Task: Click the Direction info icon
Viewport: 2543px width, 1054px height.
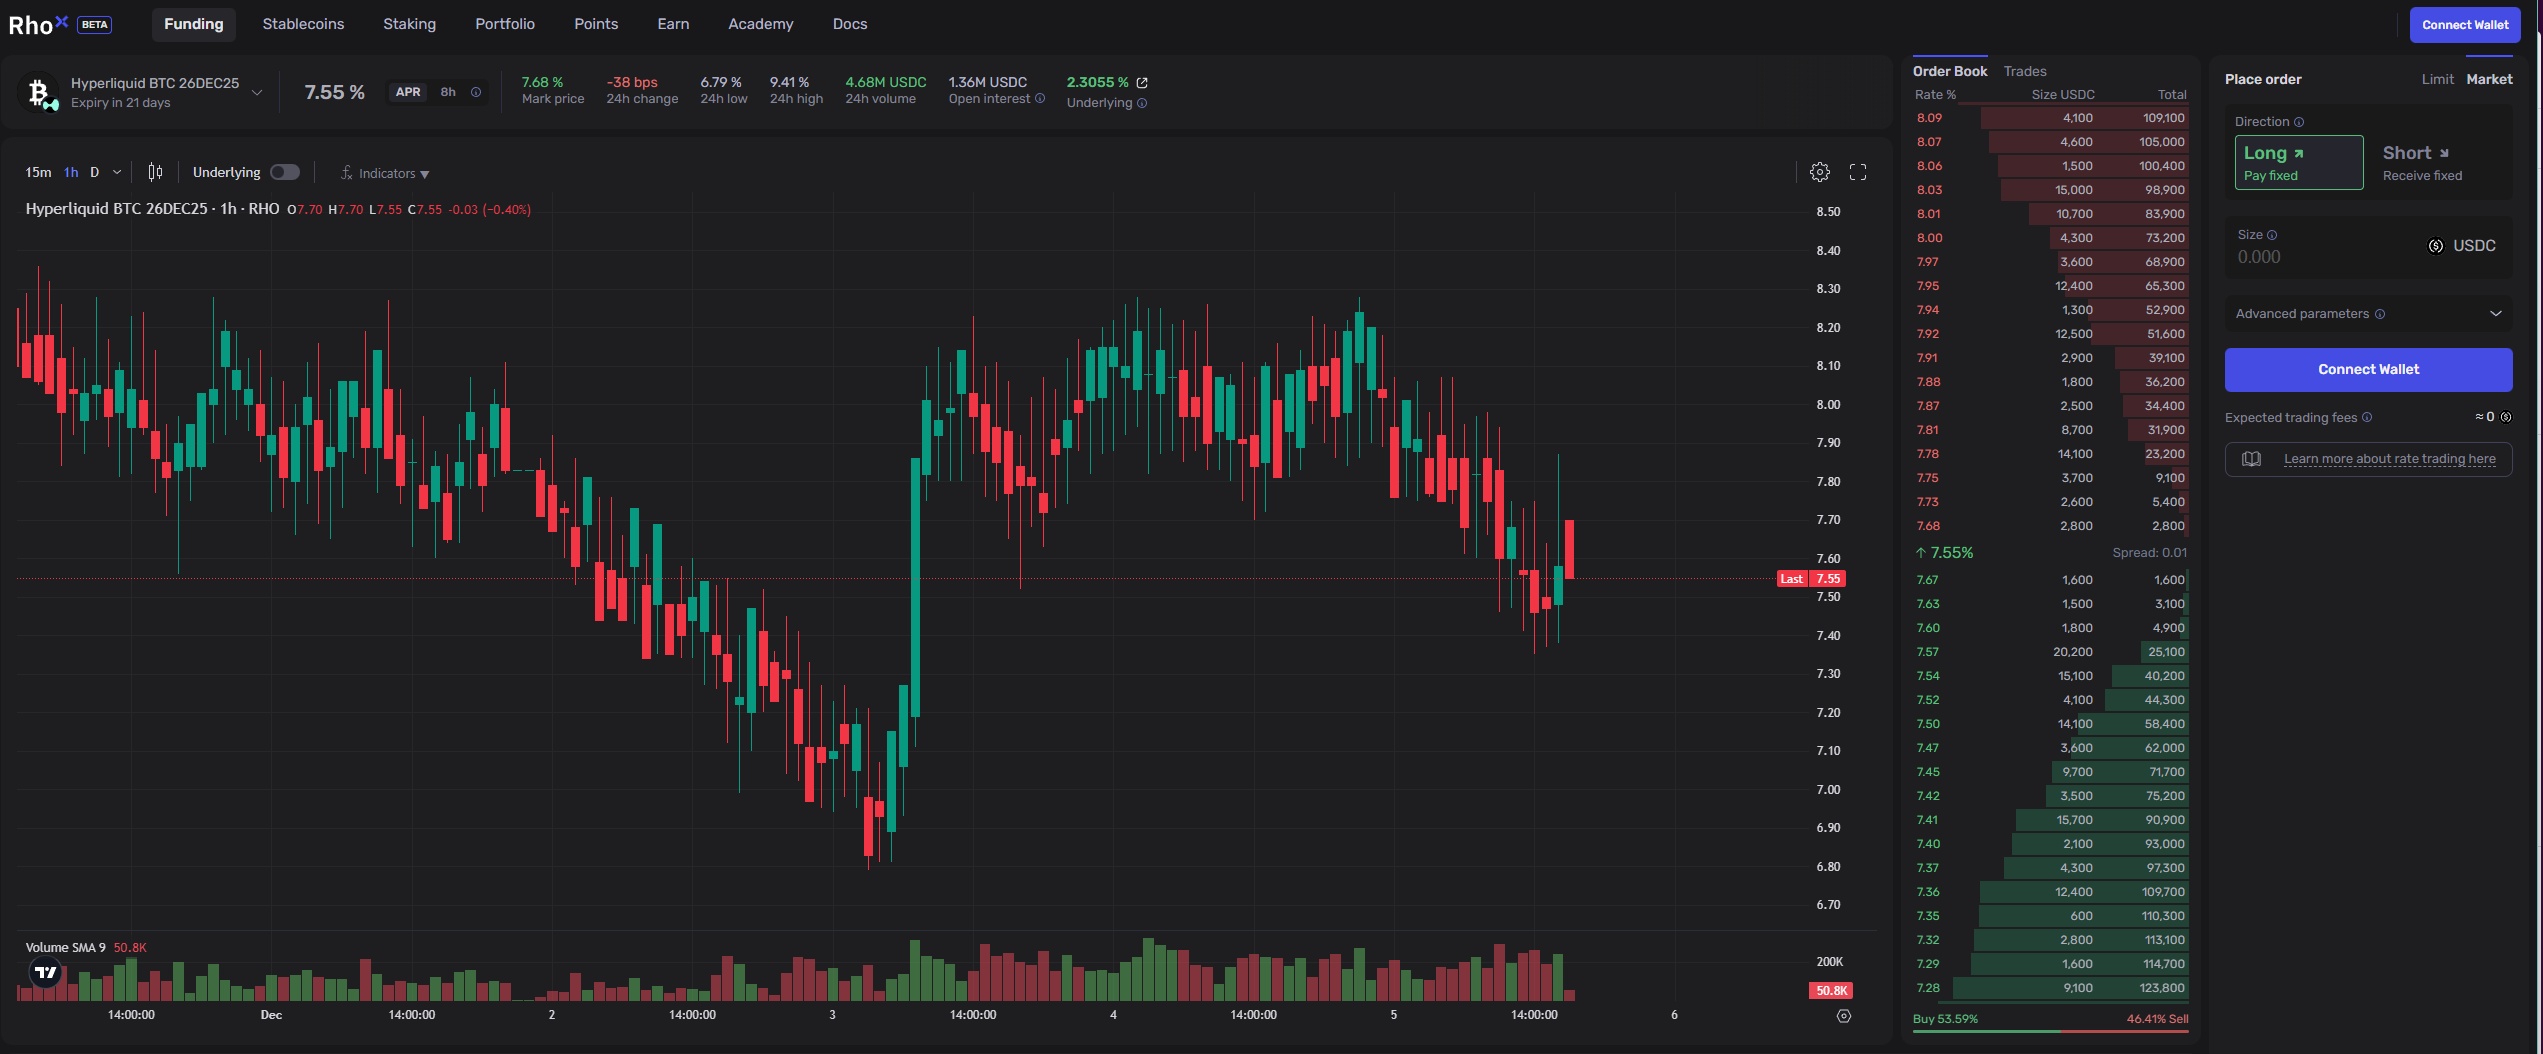Action: point(2299,122)
